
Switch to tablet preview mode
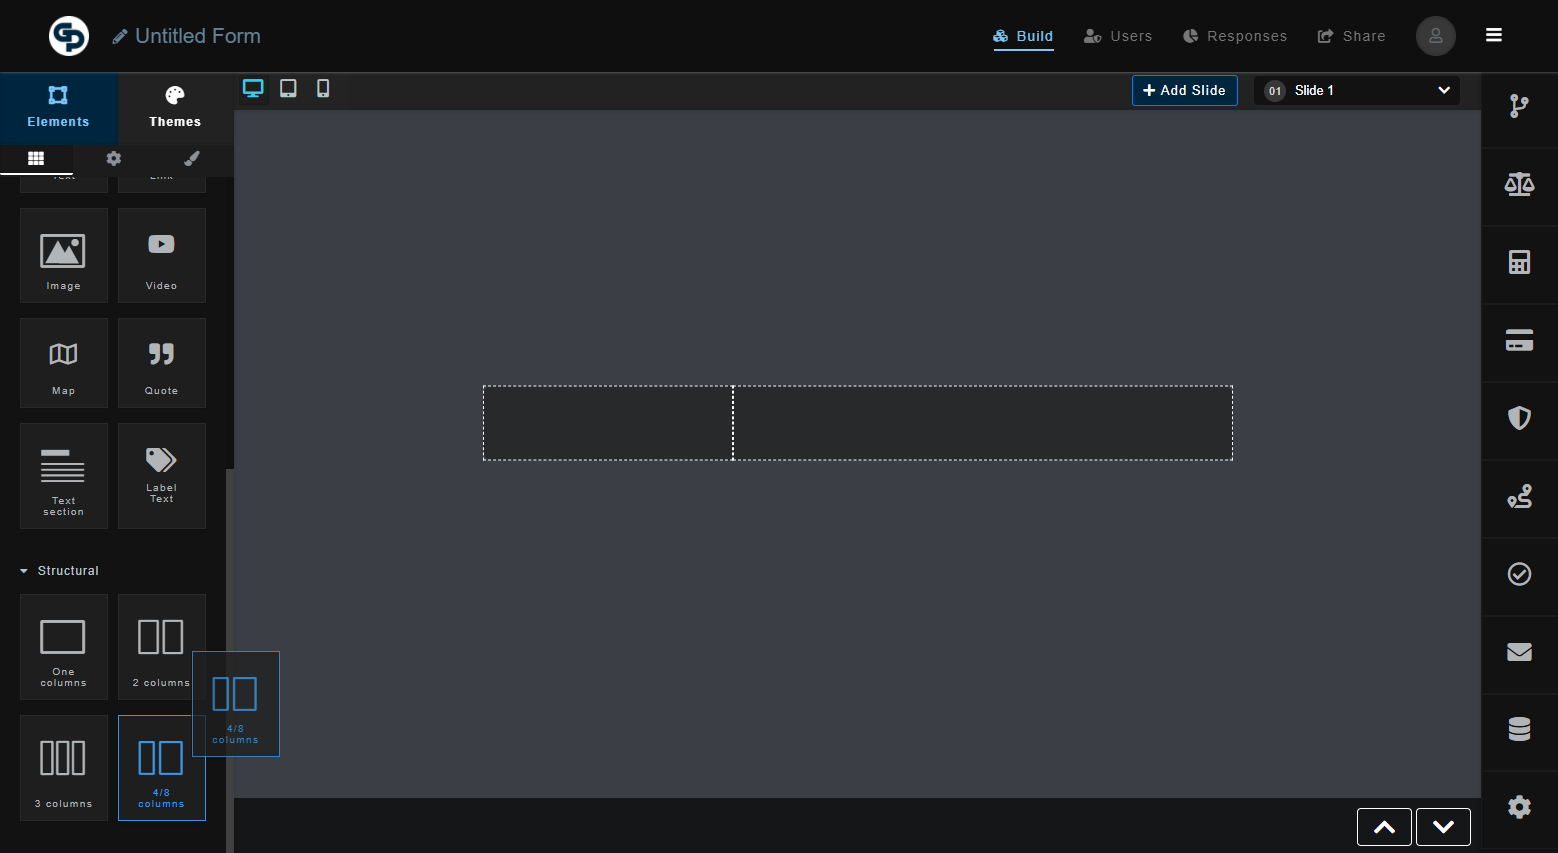click(x=288, y=89)
